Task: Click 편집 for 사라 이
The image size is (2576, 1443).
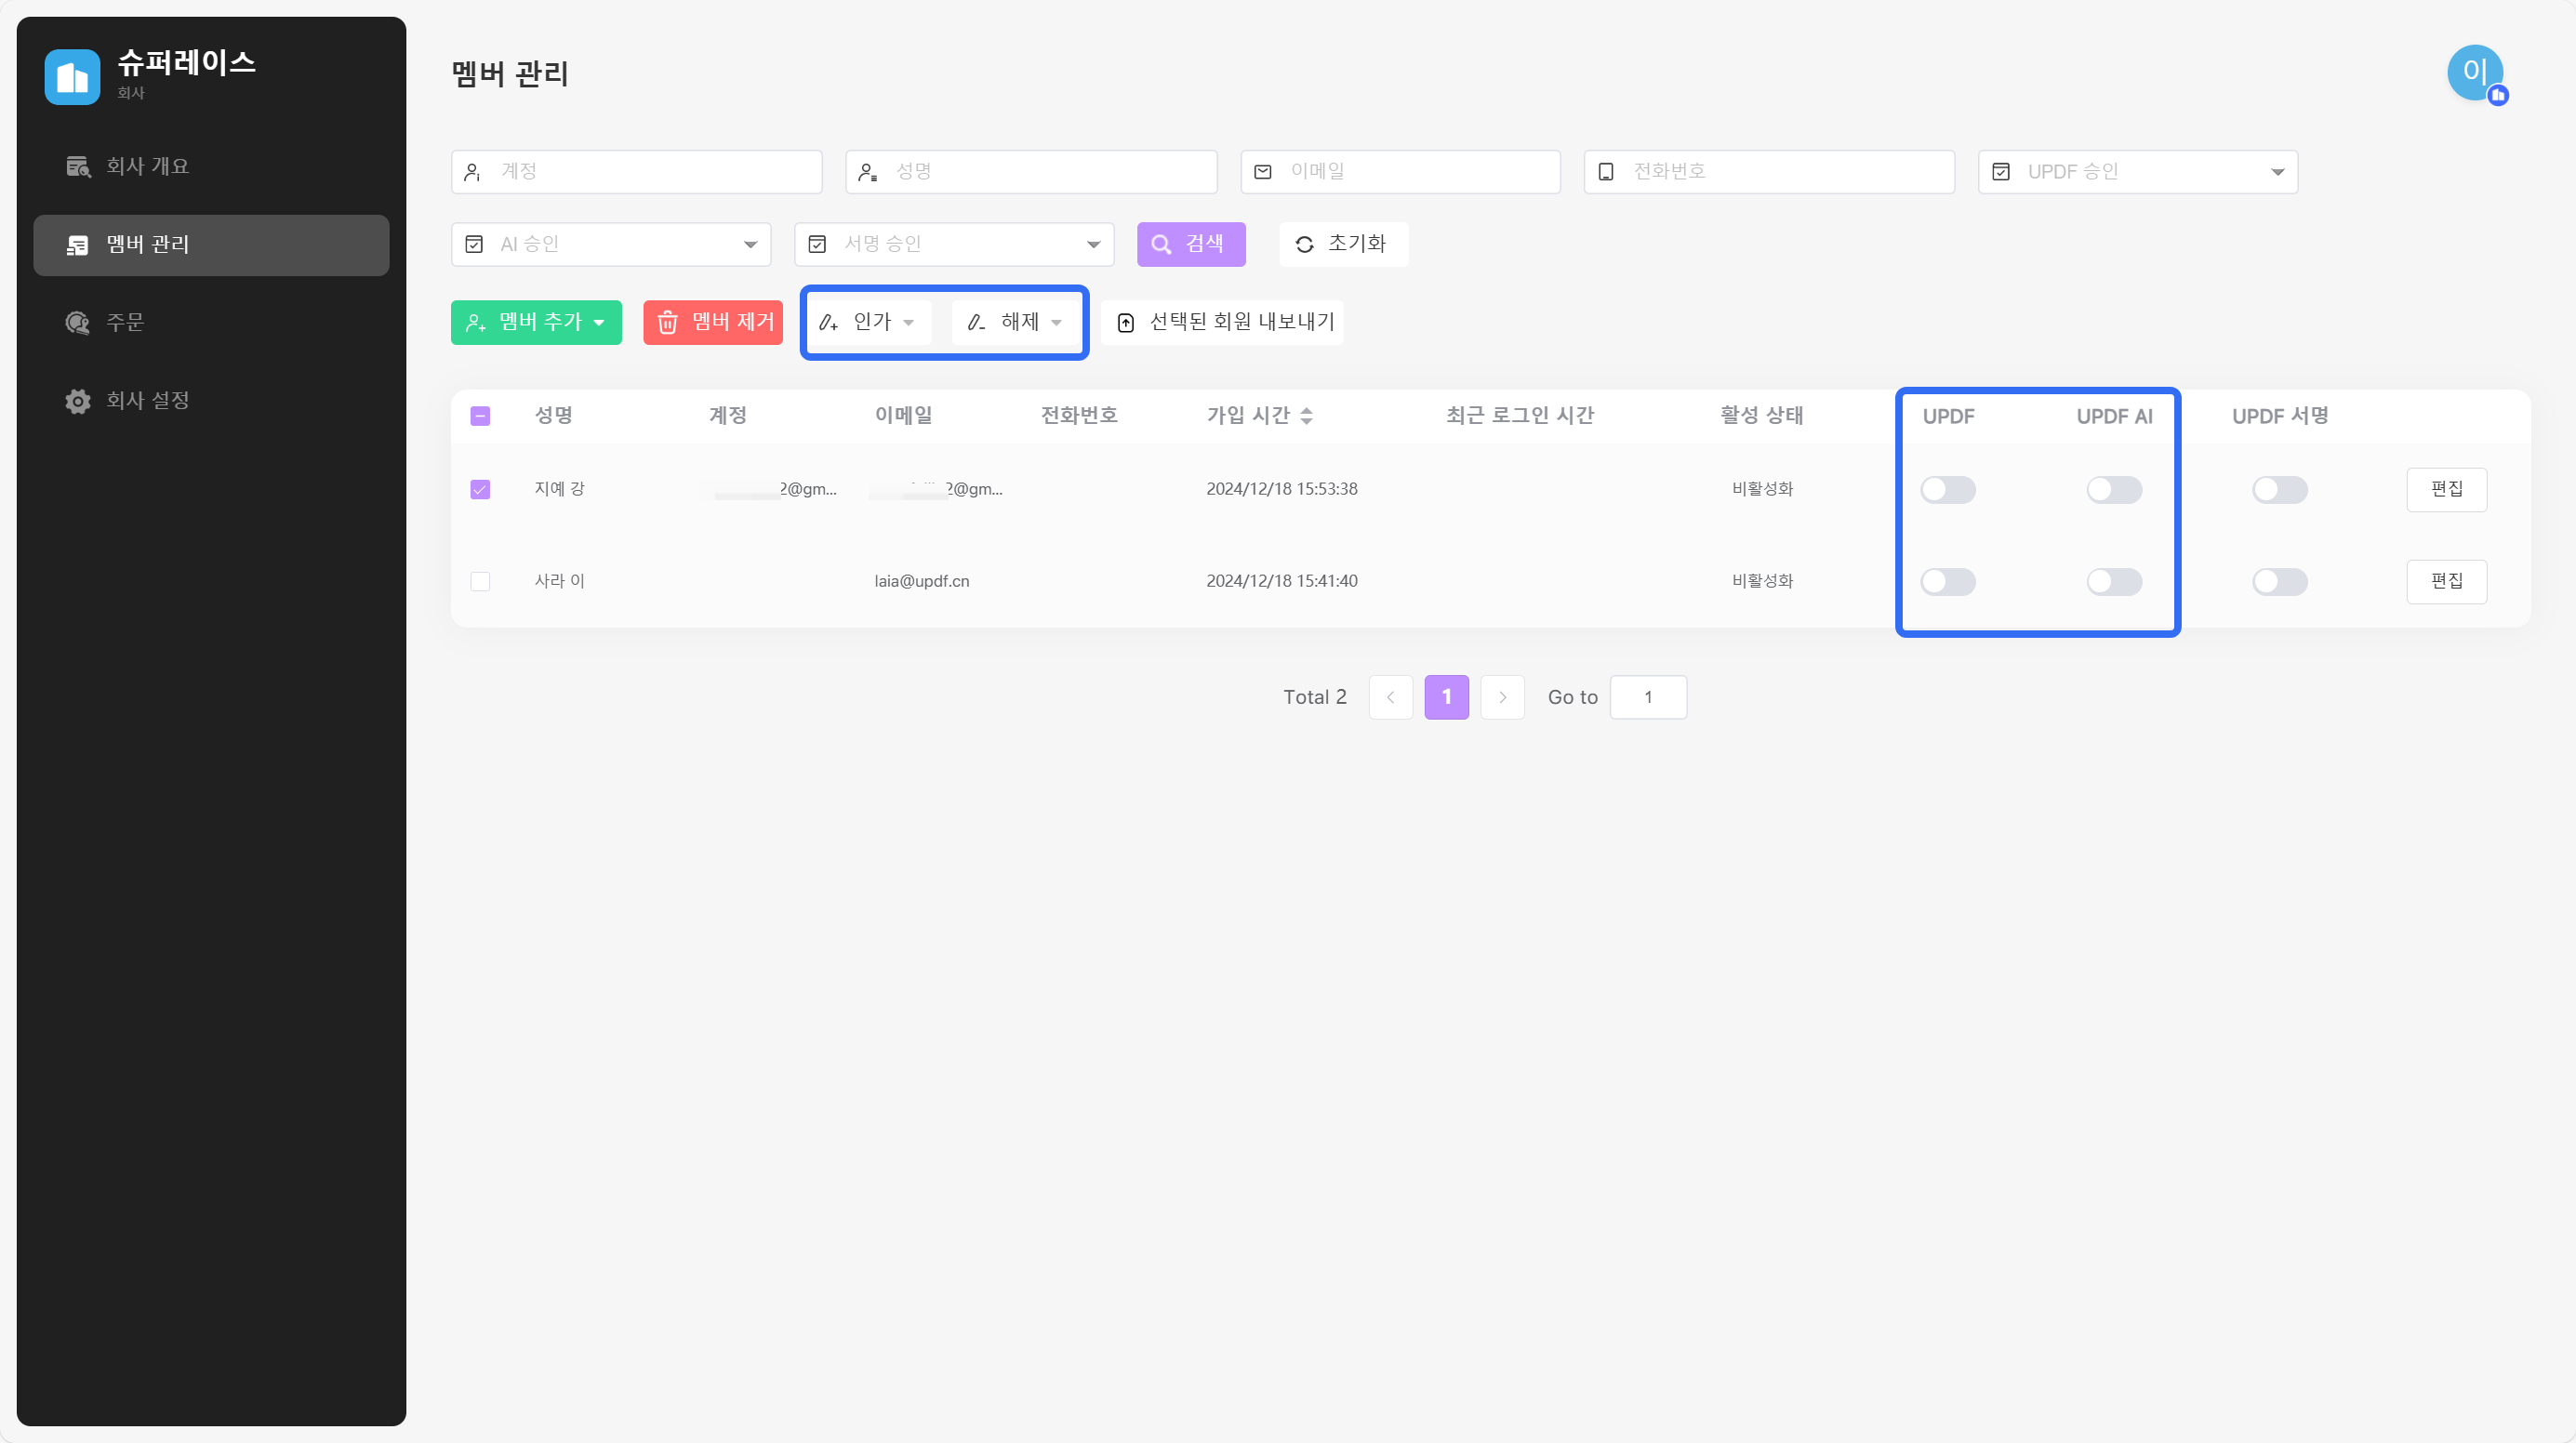Action: tap(2447, 581)
